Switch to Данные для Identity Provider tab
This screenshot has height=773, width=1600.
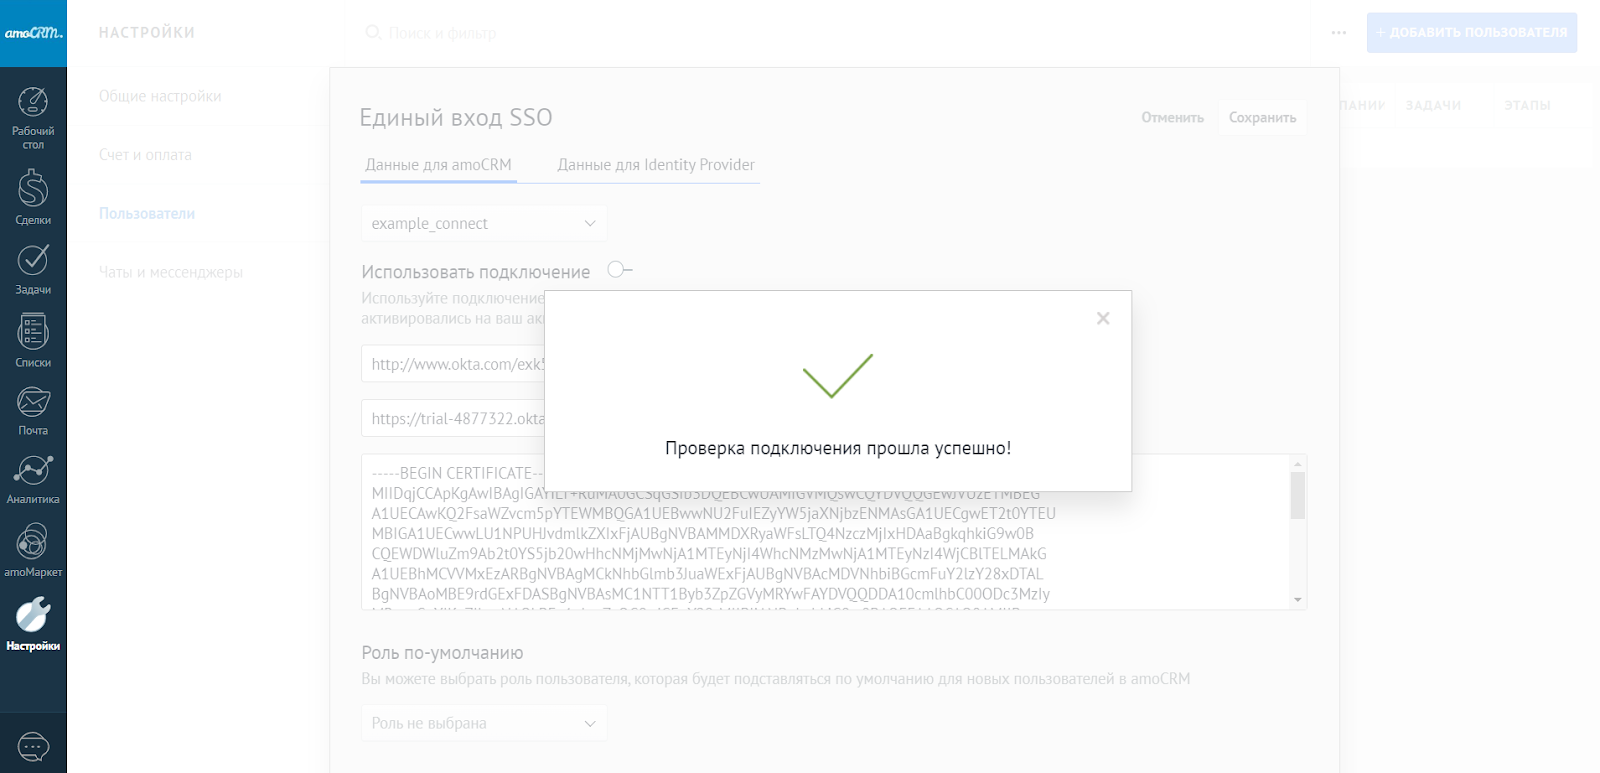[656, 165]
